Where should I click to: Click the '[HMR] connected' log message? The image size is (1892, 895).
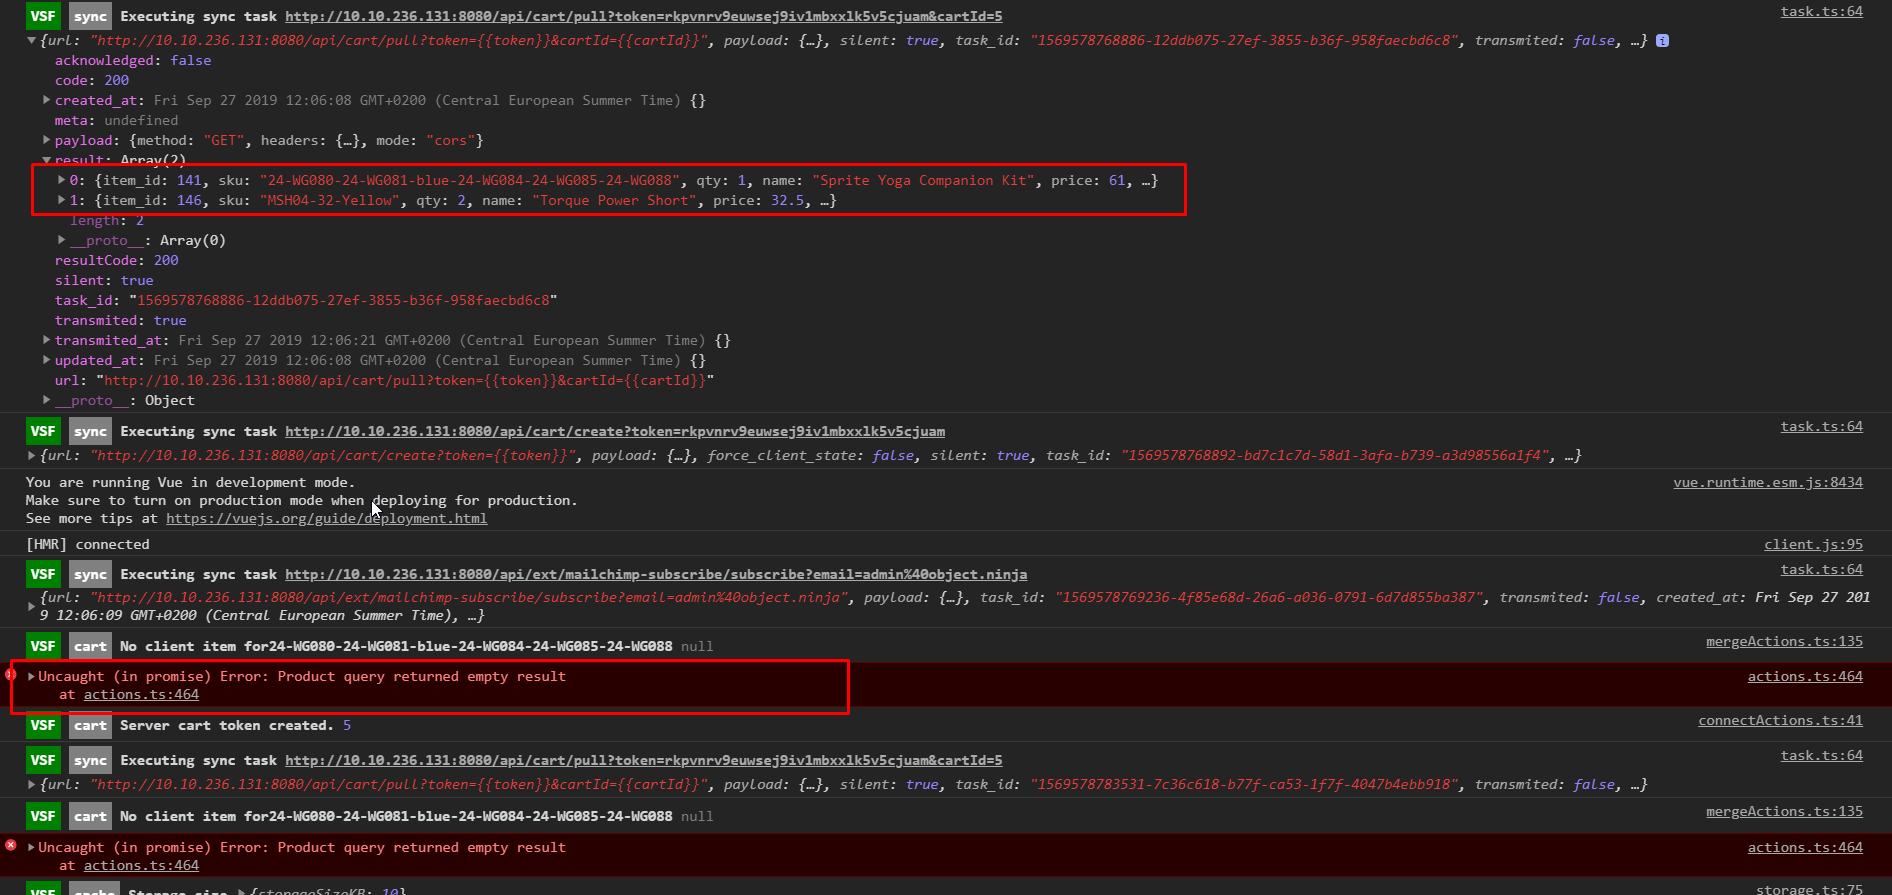(88, 544)
